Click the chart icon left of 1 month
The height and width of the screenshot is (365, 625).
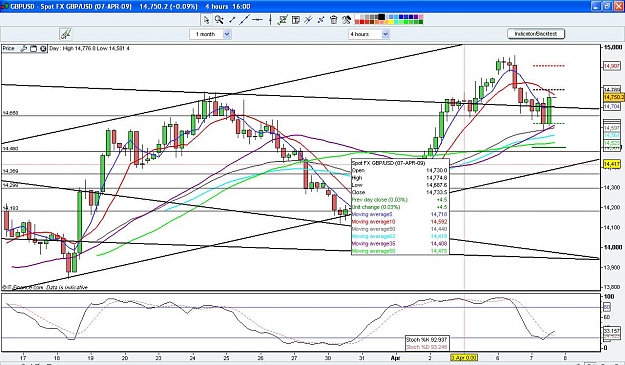[x=65, y=34]
